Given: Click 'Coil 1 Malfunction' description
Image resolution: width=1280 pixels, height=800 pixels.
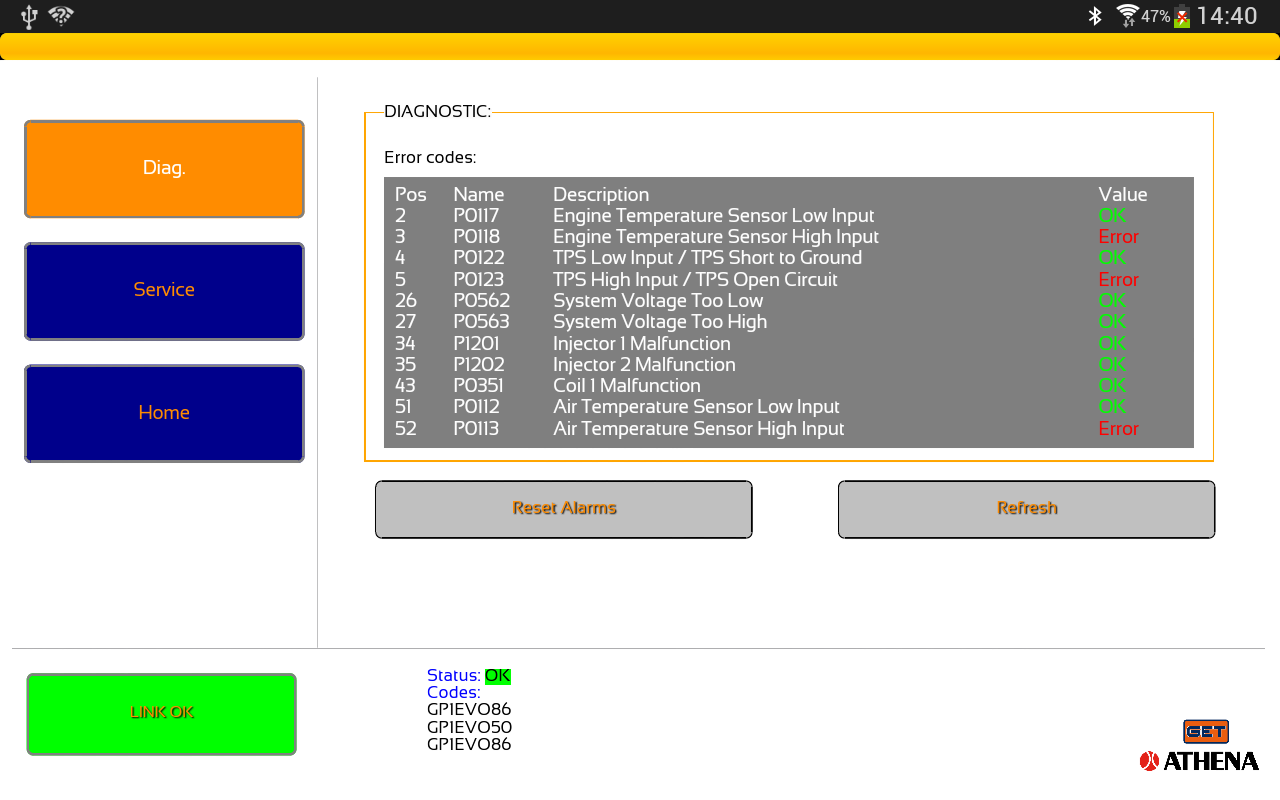Looking at the screenshot, I should (627, 386).
